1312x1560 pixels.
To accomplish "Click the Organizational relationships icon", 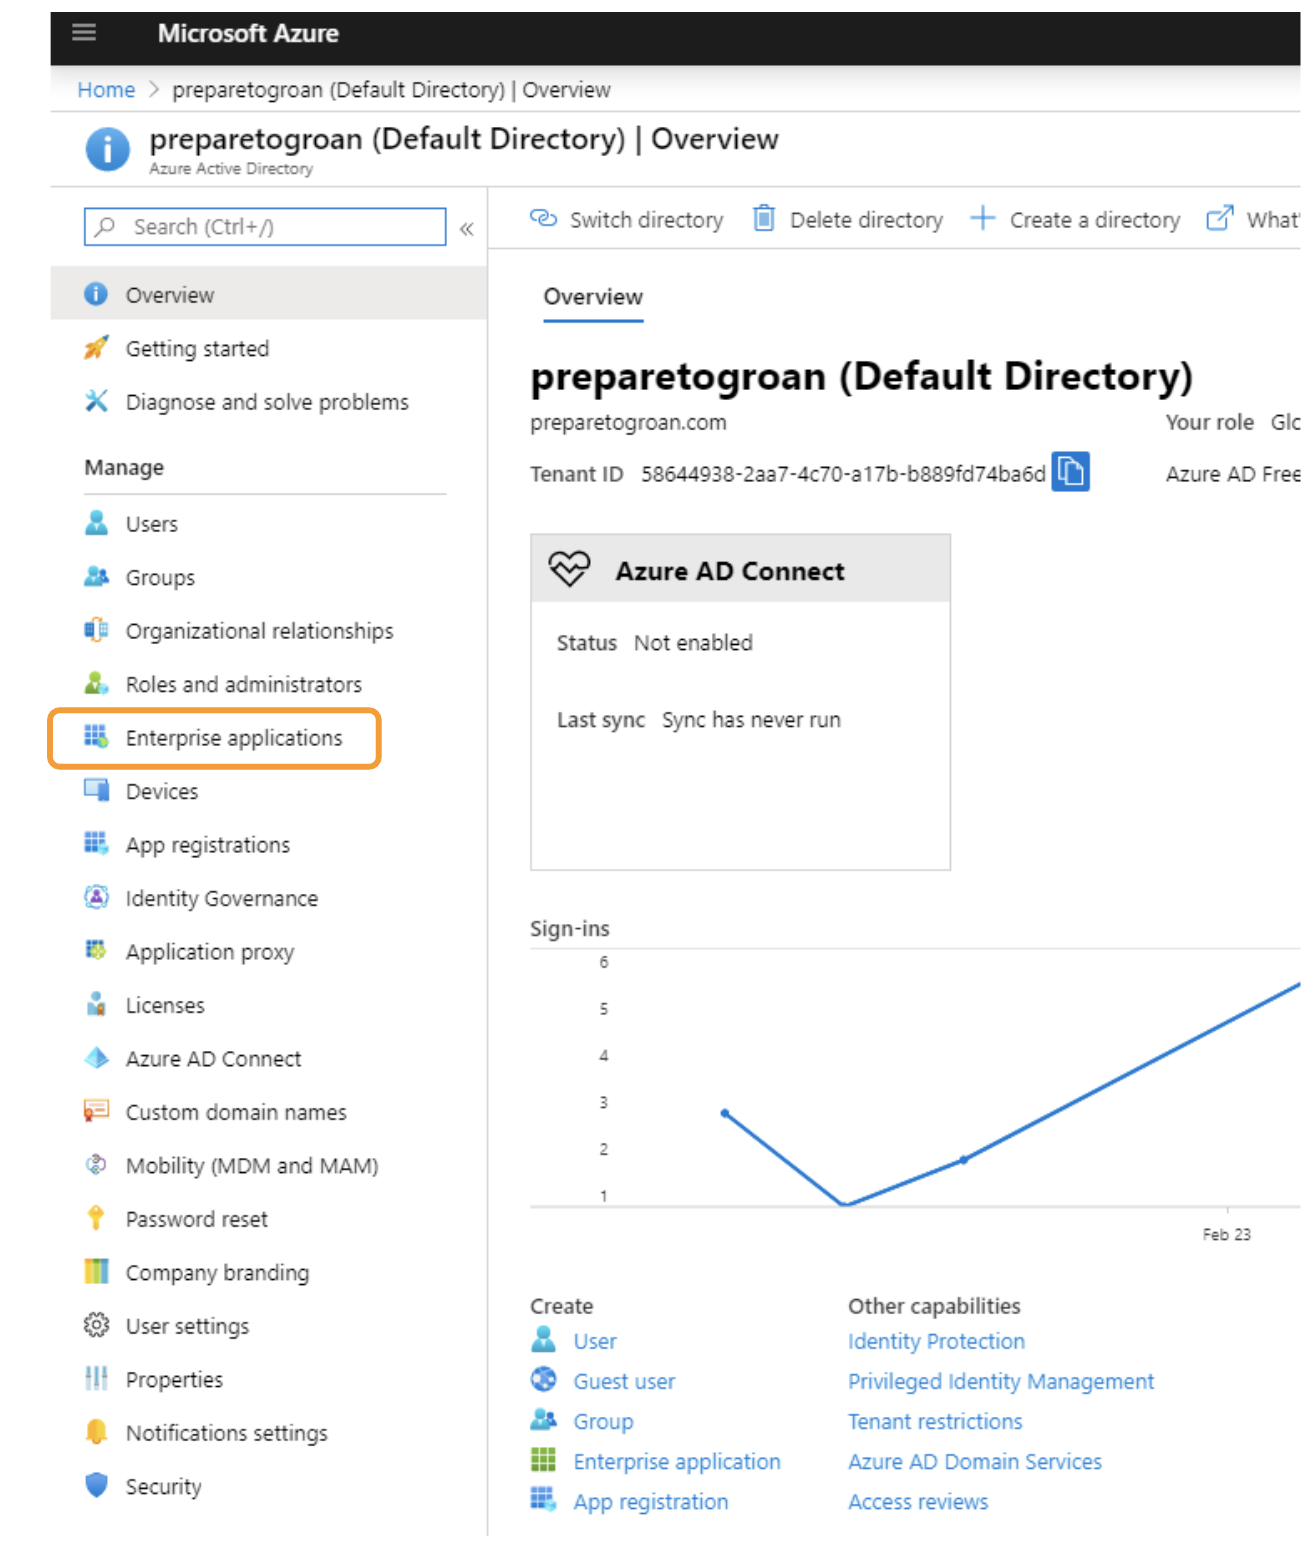I will 96,630.
